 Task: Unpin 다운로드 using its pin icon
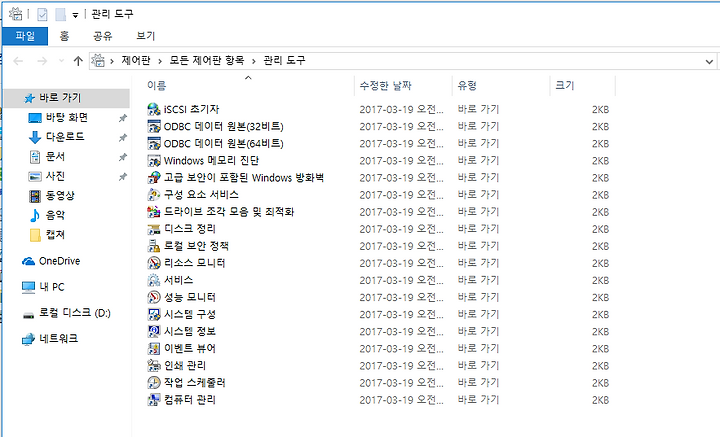pyautogui.click(x=123, y=137)
